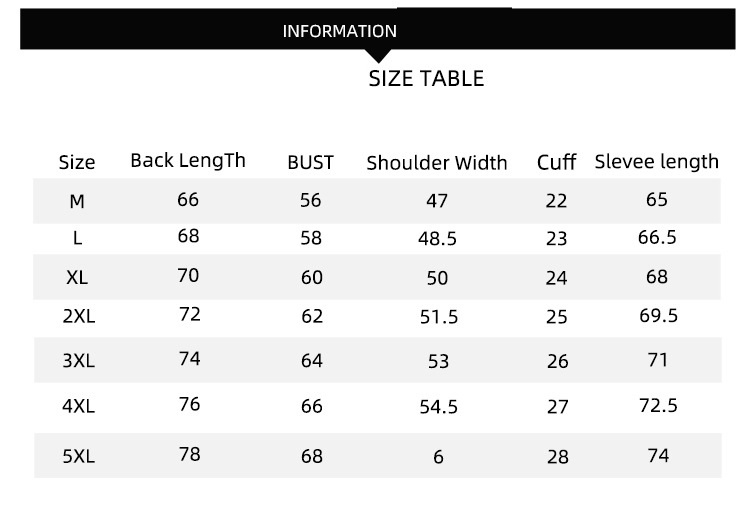
Task: Select the M size row label
Action: (77, 201)
